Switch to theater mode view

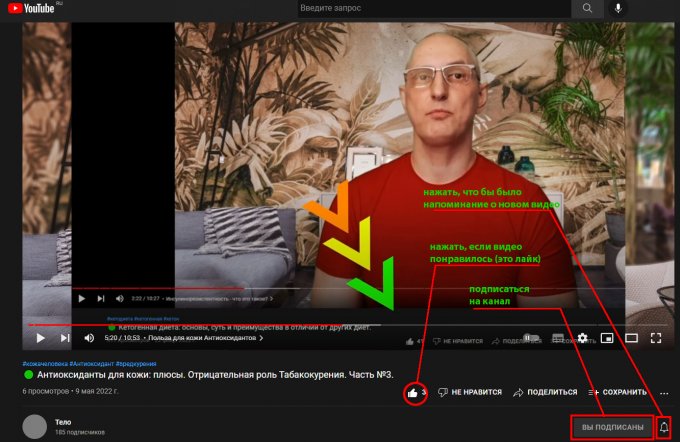[x=631, y=338]
